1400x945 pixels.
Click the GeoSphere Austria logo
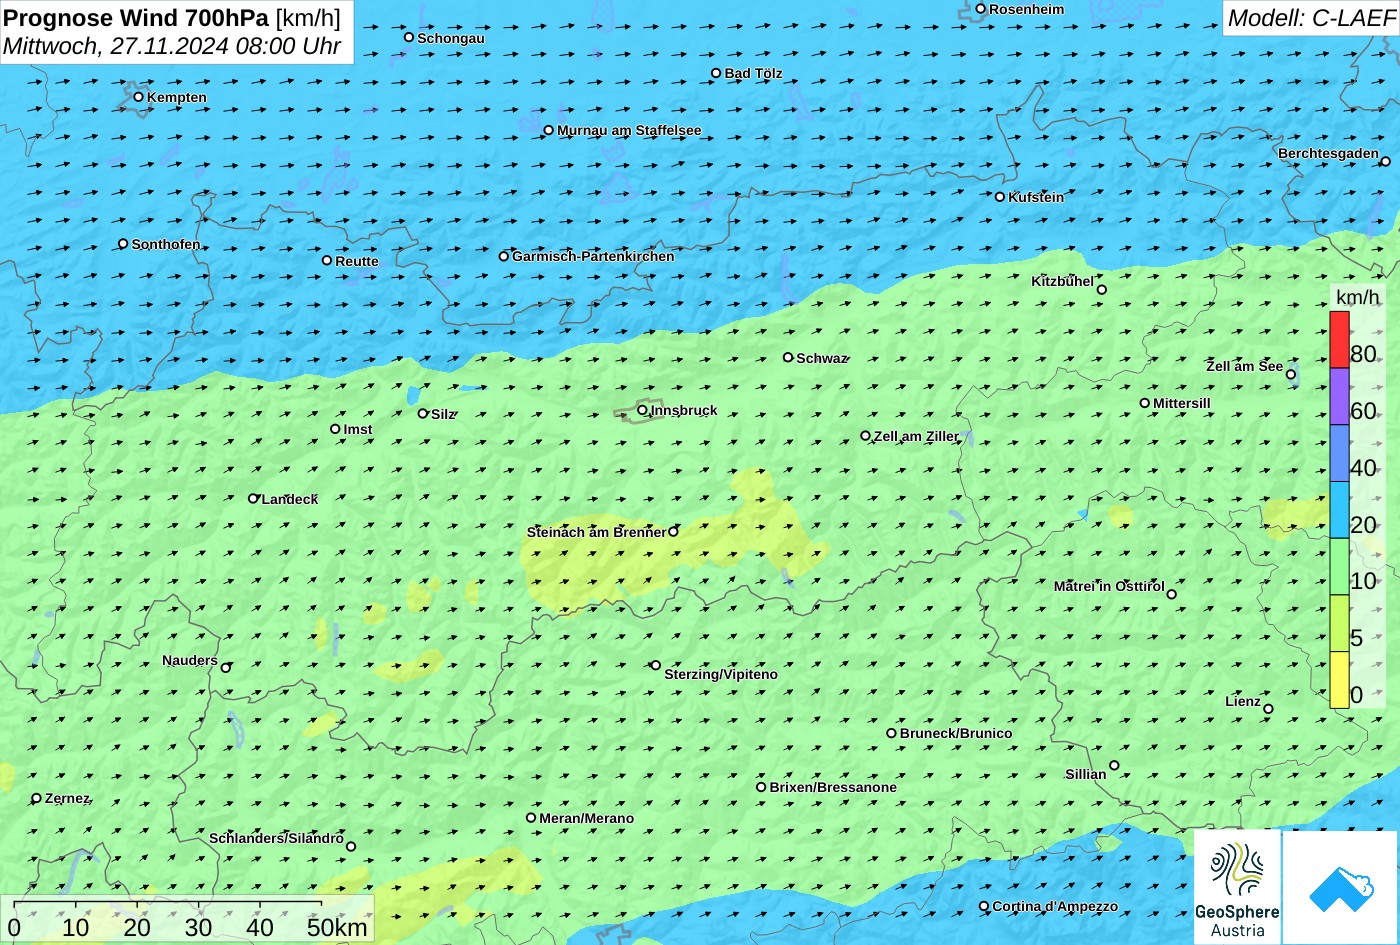coord(1237,887)
